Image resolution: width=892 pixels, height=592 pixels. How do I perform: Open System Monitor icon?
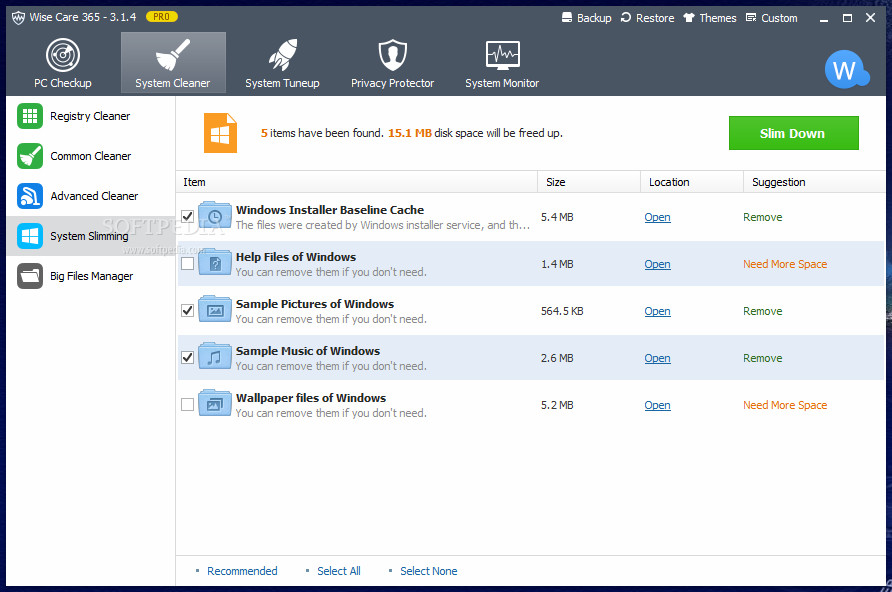click(501, 56)
